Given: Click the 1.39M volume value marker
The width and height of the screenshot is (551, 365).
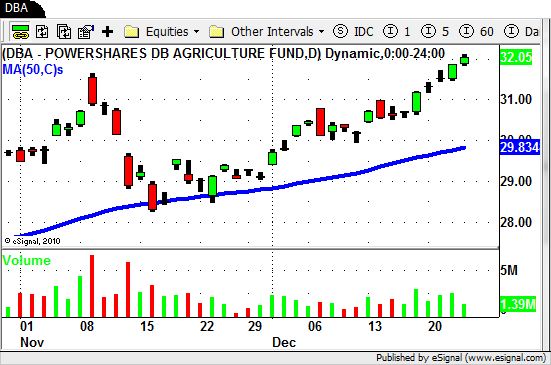Looking at the screenshot, I should (518, 304).
